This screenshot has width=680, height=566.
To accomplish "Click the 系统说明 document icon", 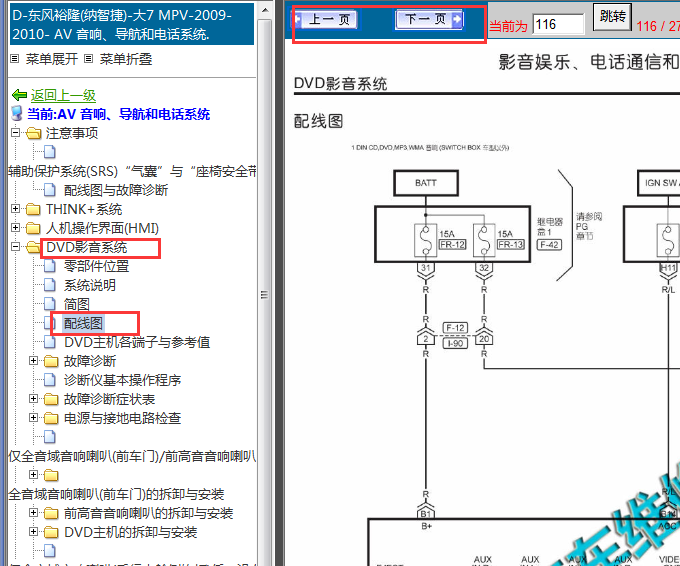I will (x=50, y=285).
